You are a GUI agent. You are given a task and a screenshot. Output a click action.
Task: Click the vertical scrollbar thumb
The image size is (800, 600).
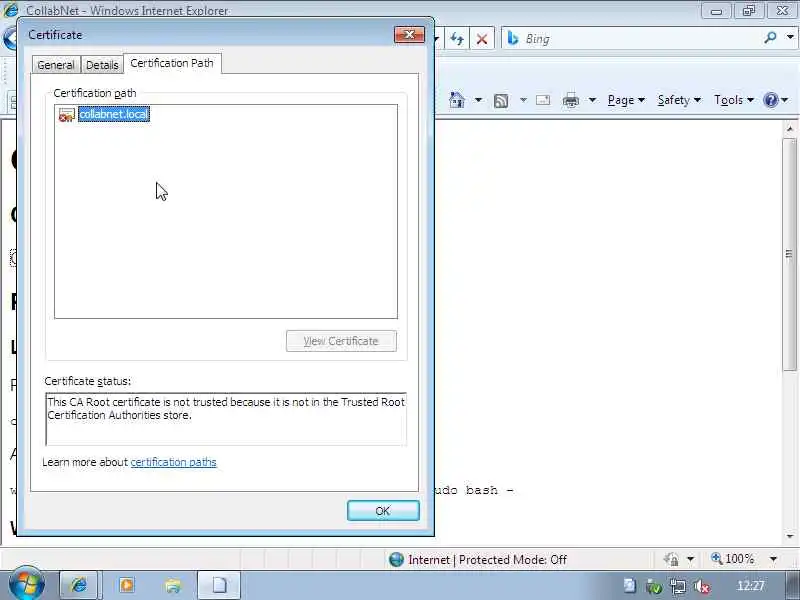coord(789,254)
